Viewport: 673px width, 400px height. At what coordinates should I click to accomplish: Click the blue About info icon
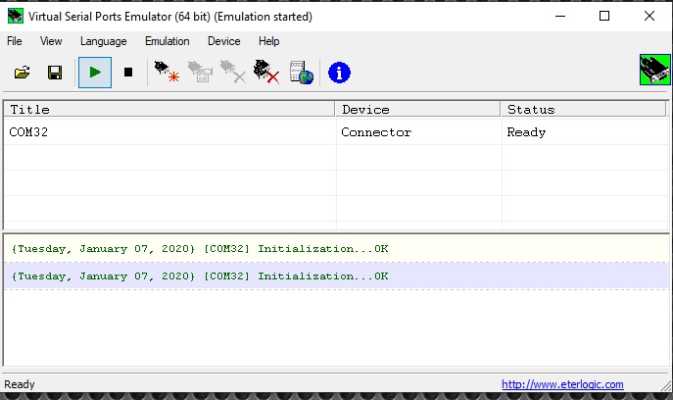(339, 72)
